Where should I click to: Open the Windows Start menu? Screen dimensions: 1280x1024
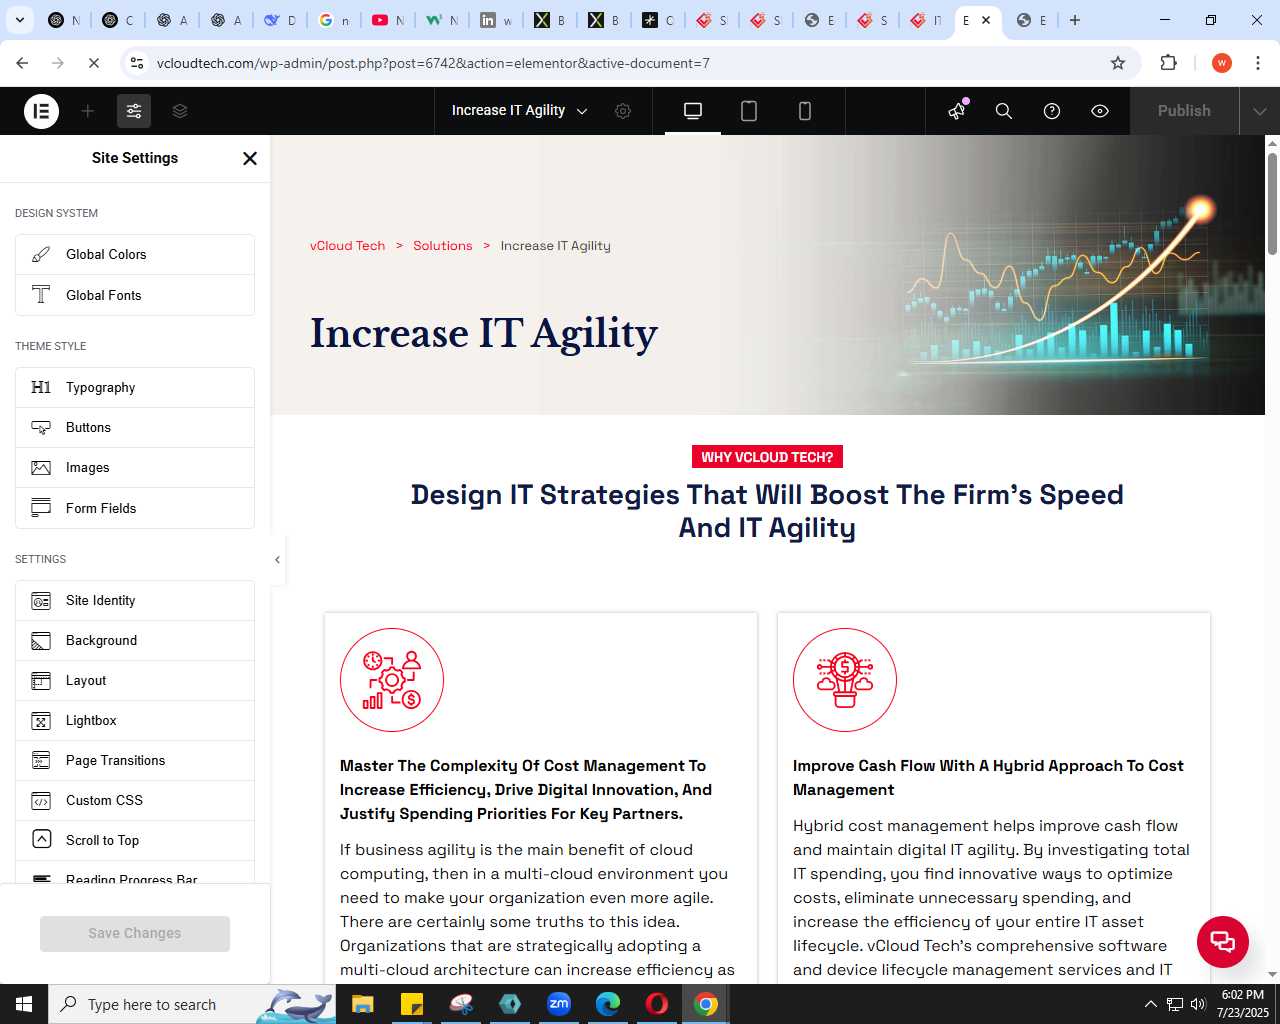(24, 1004)
